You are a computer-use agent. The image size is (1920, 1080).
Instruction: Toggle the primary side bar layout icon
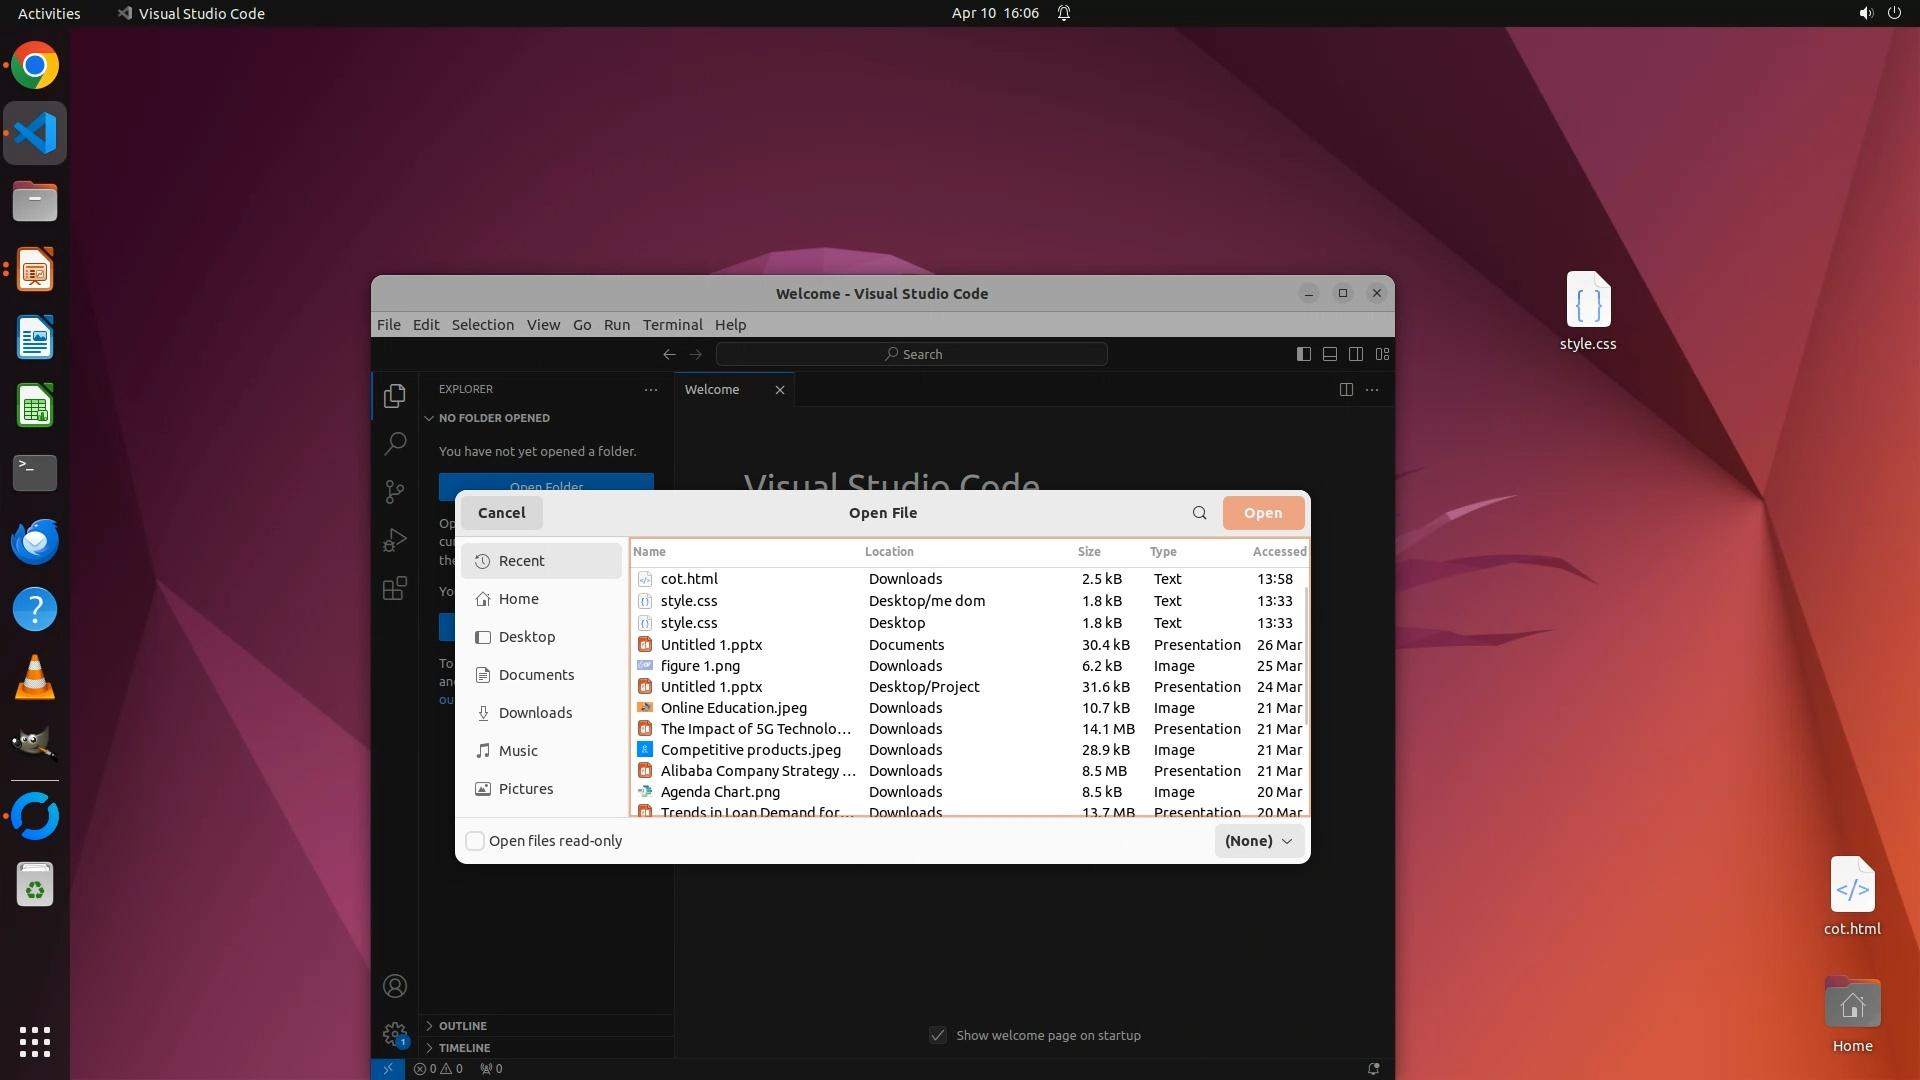click(1303, 354)
